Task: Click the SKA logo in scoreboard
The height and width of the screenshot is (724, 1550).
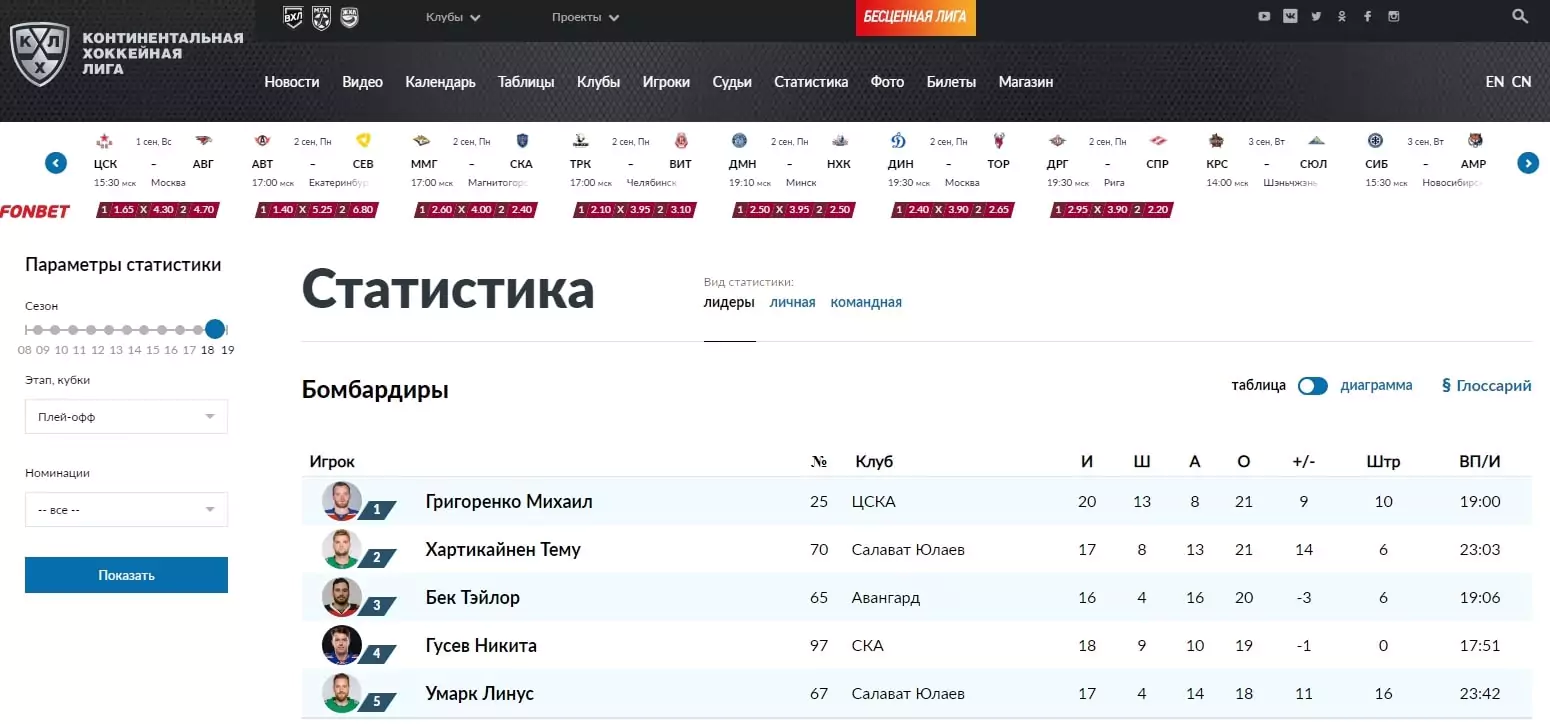Action: pos(521,141)
